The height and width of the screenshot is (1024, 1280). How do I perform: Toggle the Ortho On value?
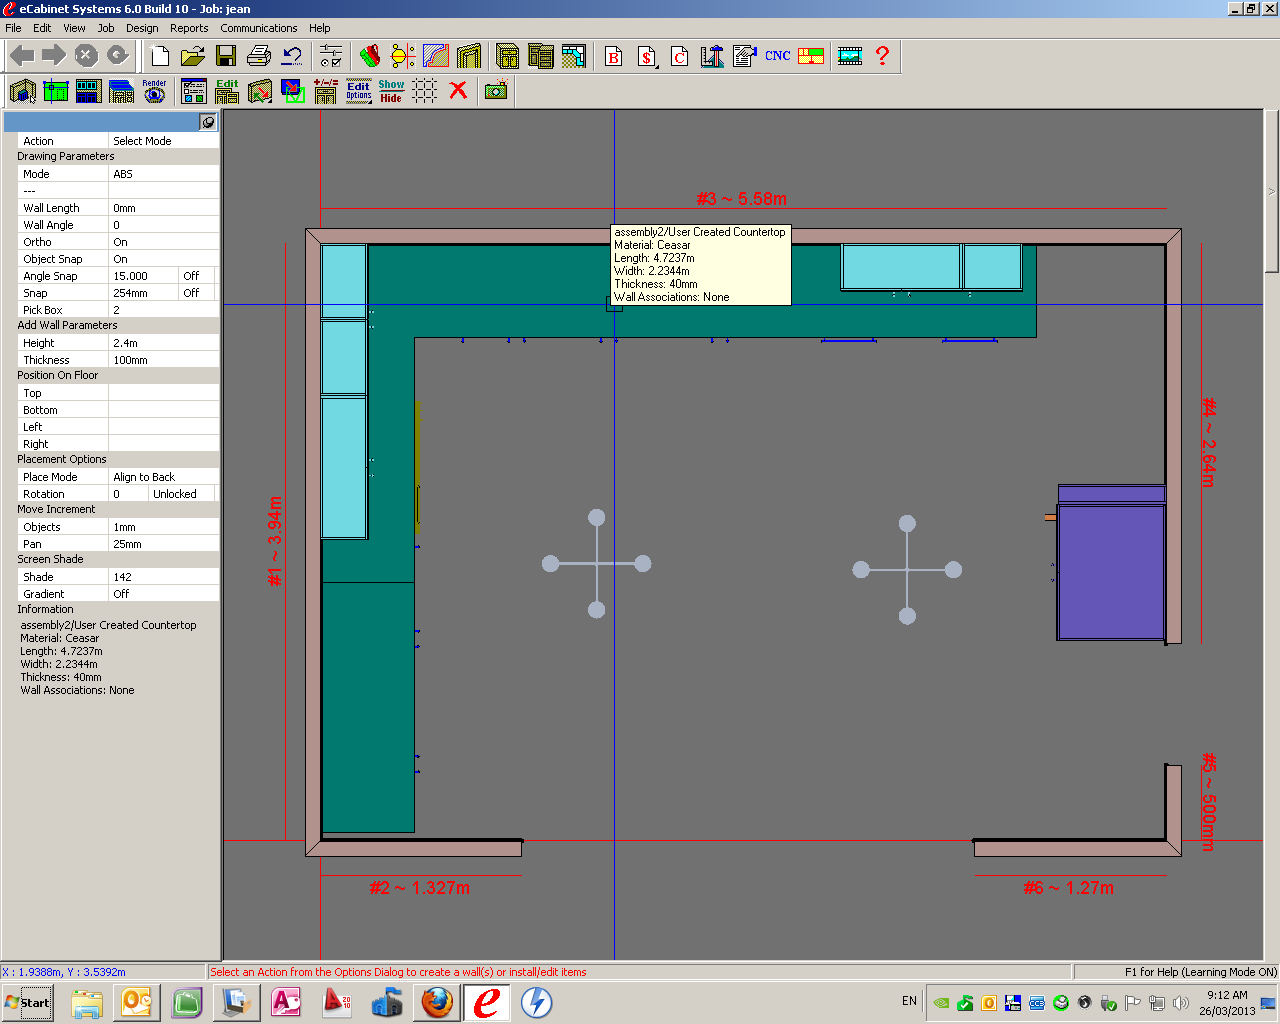pos(163,242)
